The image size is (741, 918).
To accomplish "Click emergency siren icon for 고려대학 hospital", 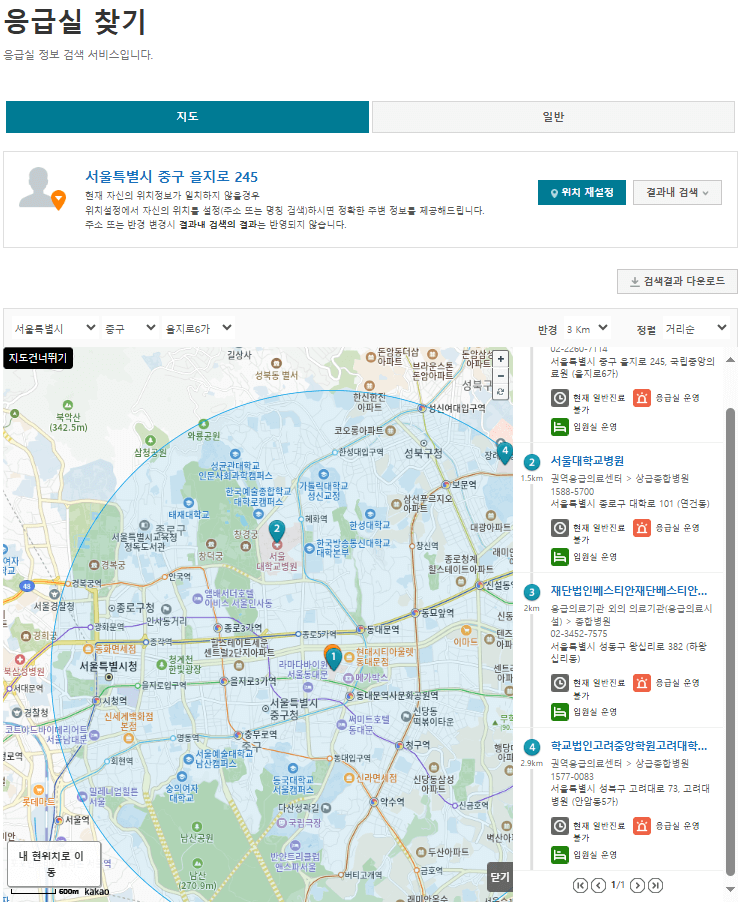I will 642,826.
